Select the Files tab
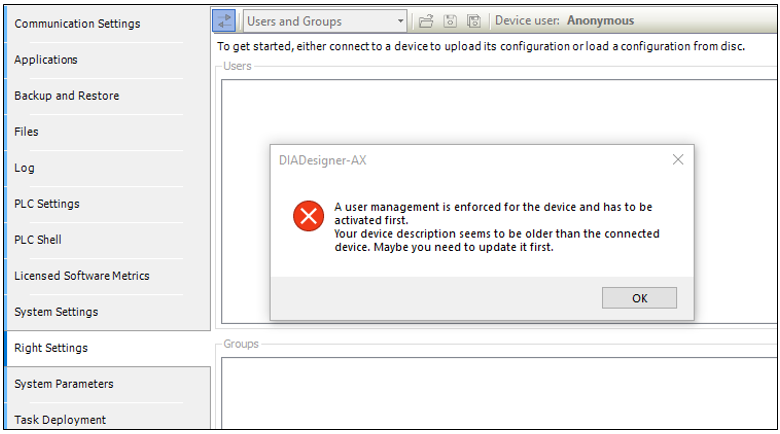Viewport: 780px width, 434px height. coord(27,131)
